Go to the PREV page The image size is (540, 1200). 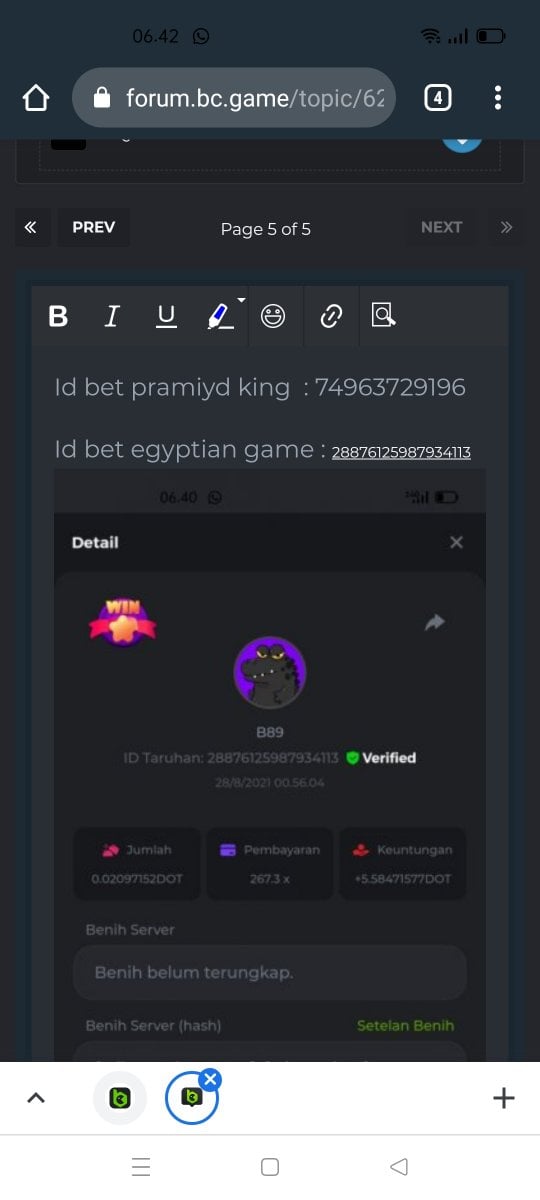pyautogui.click(x=93, y=227)
